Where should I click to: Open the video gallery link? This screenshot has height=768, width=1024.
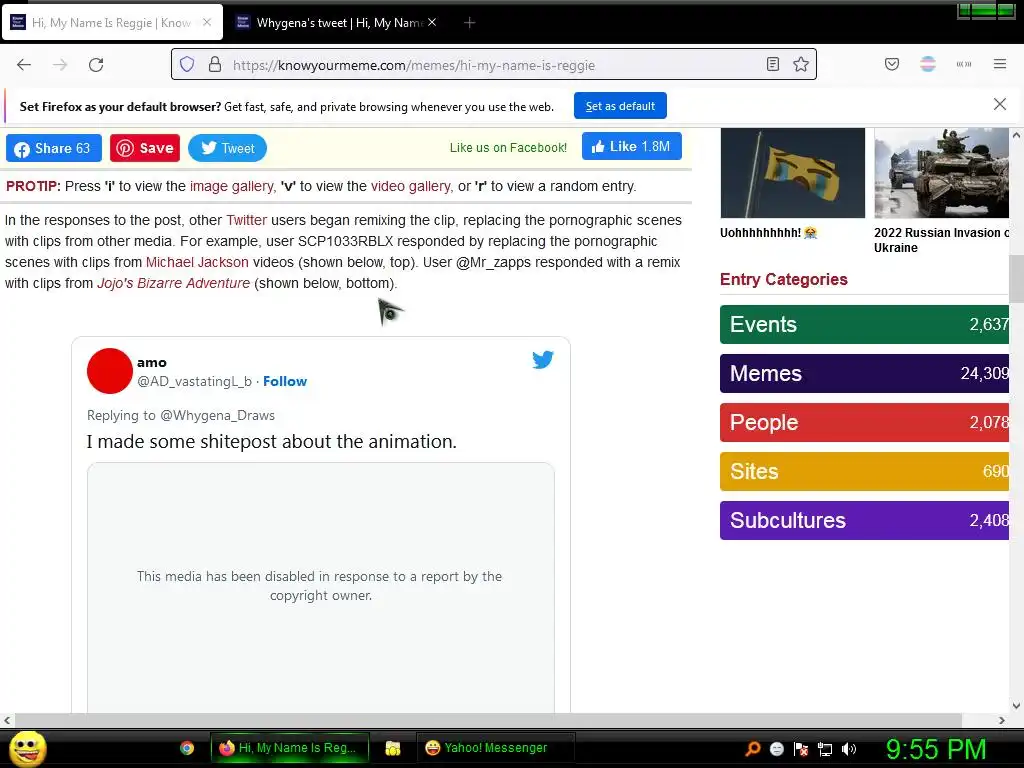click(x=410, y=186)
